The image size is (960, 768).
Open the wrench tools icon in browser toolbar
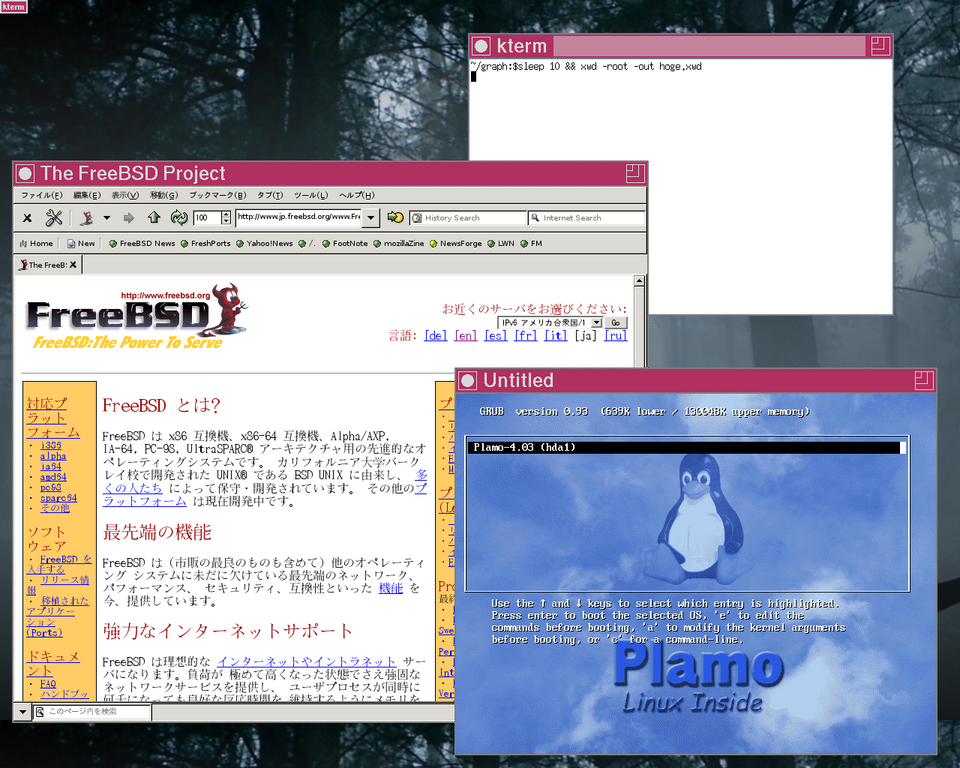coord(54,217)
